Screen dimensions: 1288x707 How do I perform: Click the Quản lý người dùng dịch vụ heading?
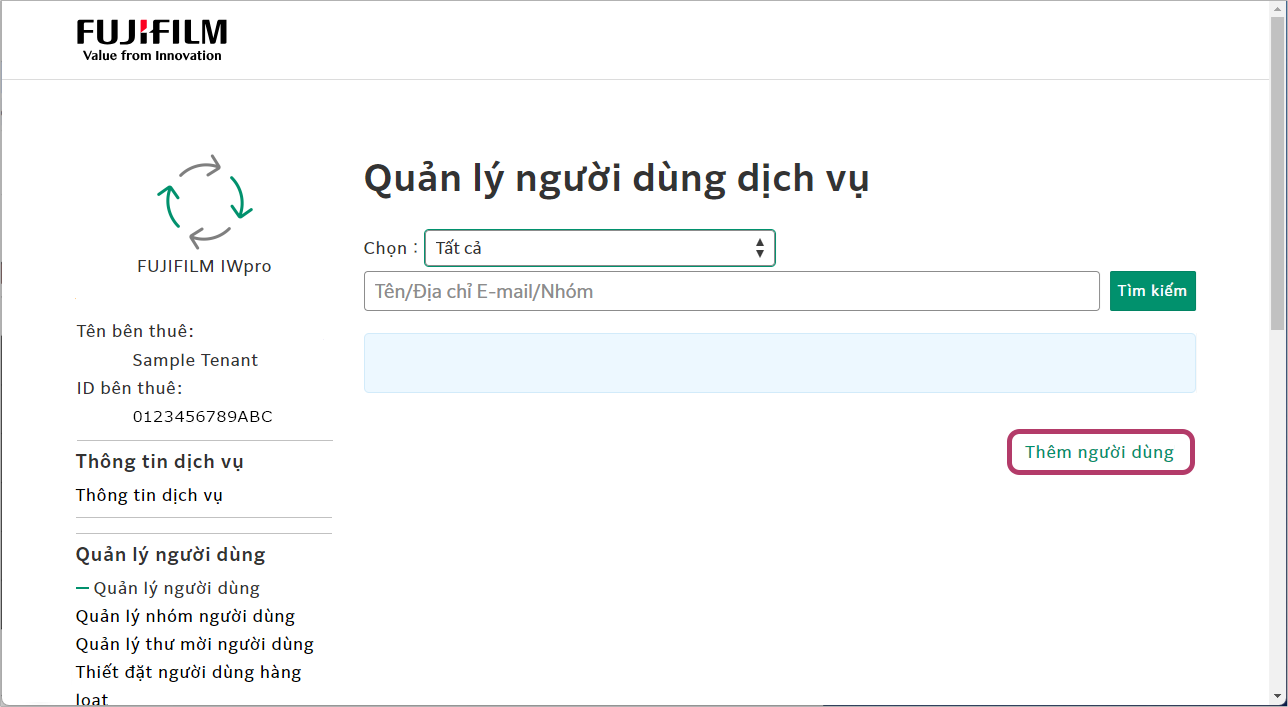617,179
